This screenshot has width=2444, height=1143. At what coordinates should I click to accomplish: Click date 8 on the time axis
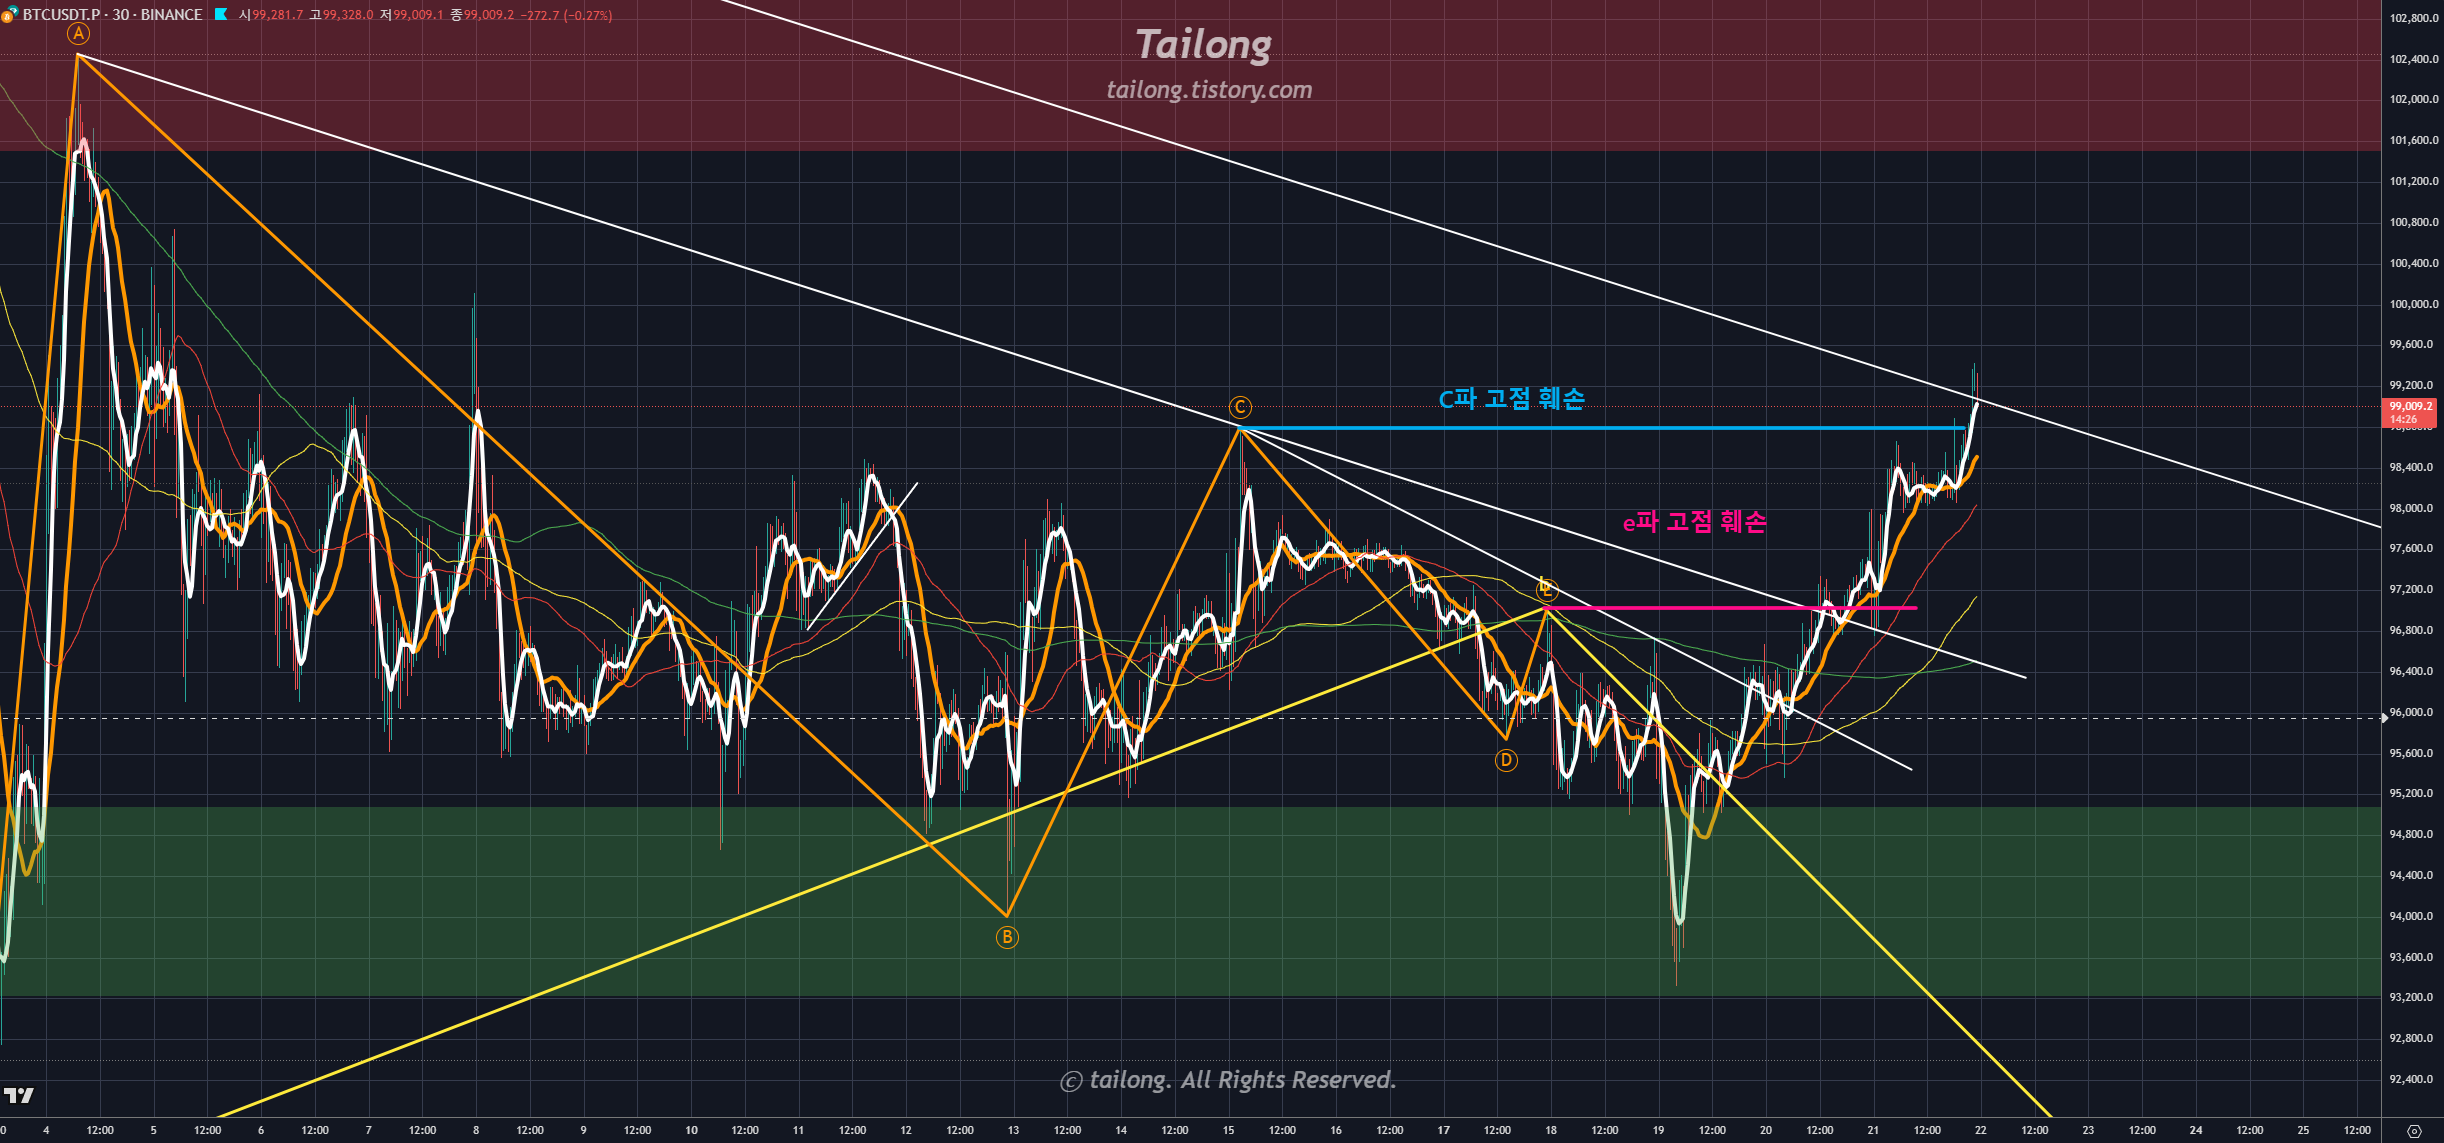[476, 1130]
